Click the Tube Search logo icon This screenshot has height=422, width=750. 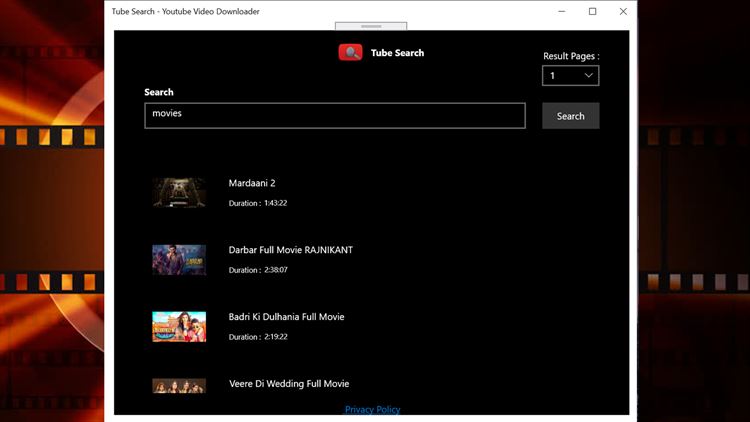coord(350,53)
